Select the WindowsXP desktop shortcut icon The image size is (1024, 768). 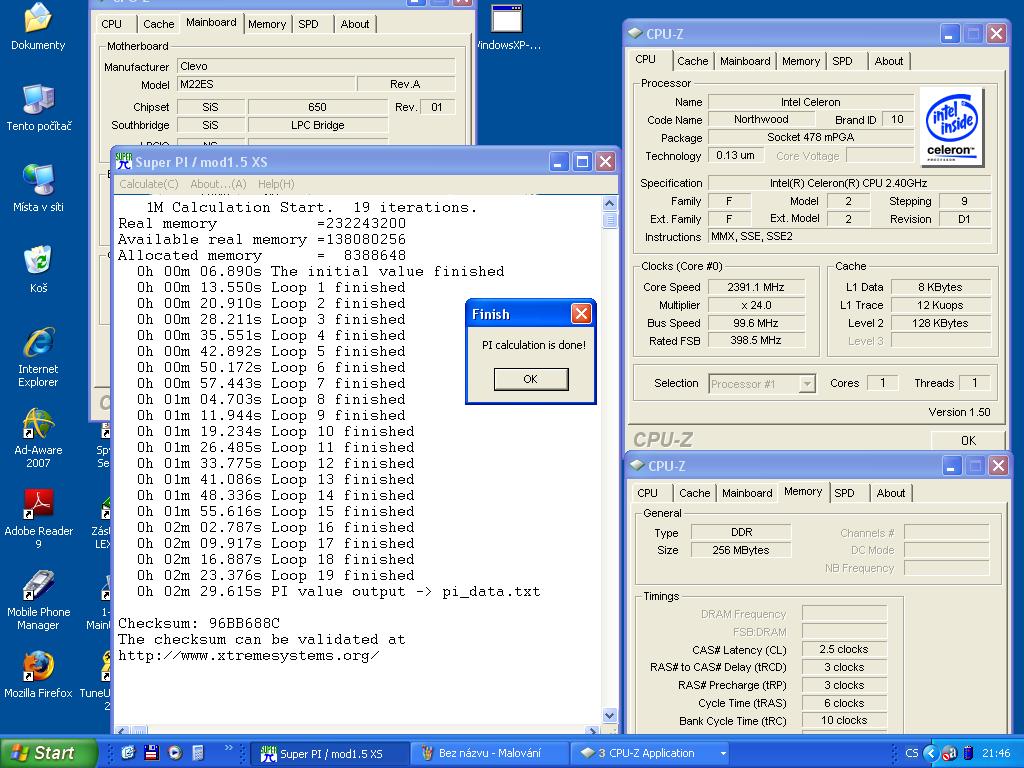[x=507, y=26]
